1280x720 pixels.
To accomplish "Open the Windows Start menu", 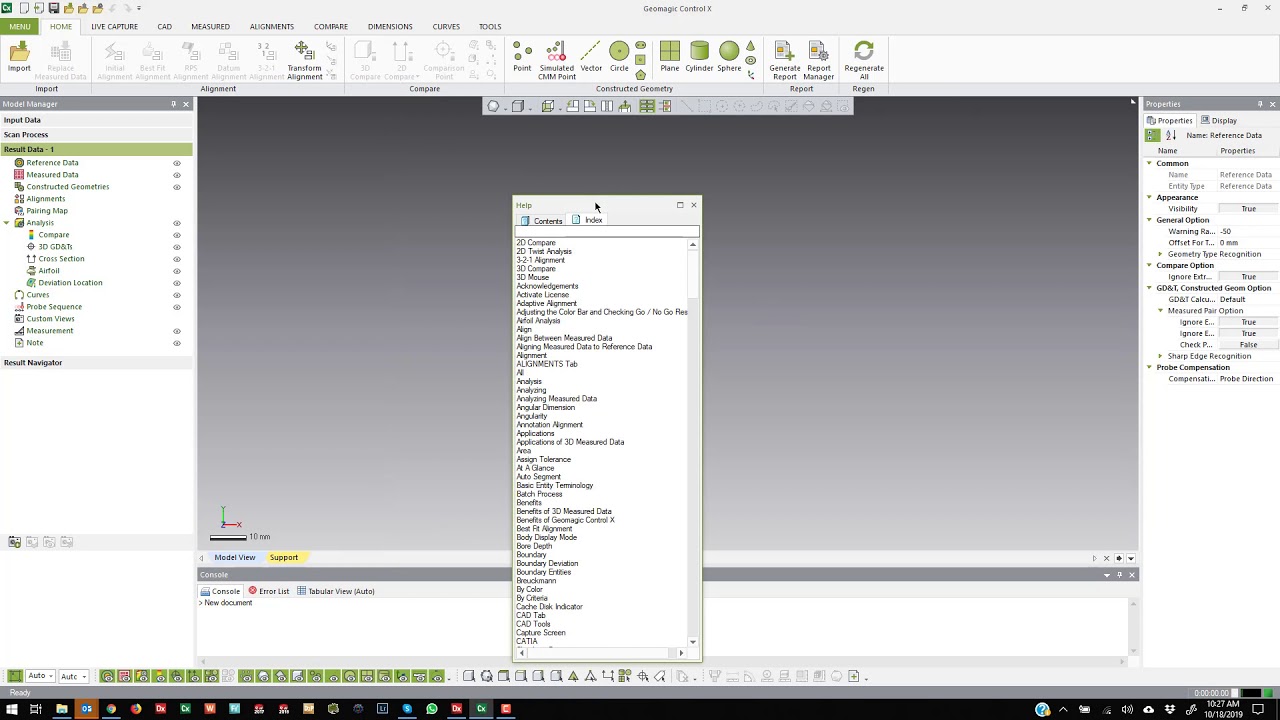I will tap(12, 709).
